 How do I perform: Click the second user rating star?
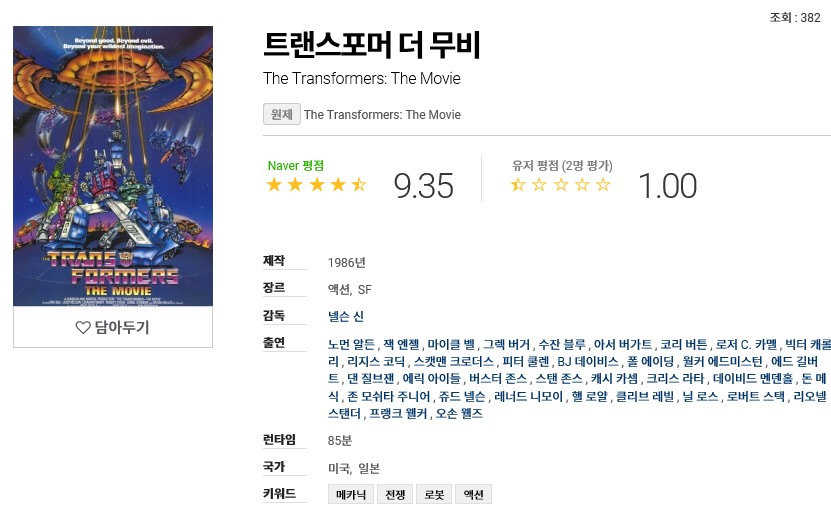(x=539, y=184)
